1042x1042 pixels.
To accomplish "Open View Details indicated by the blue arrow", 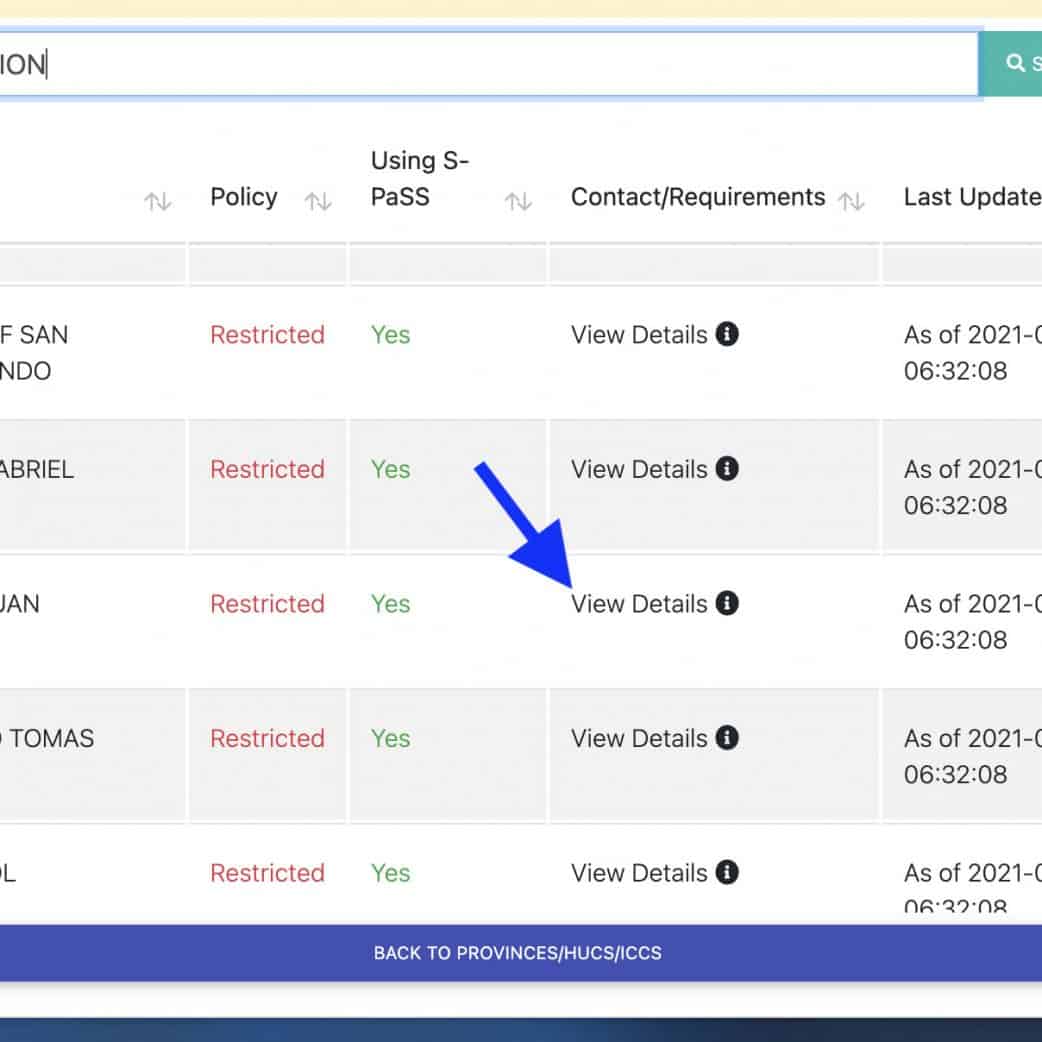I will point(639,604).
